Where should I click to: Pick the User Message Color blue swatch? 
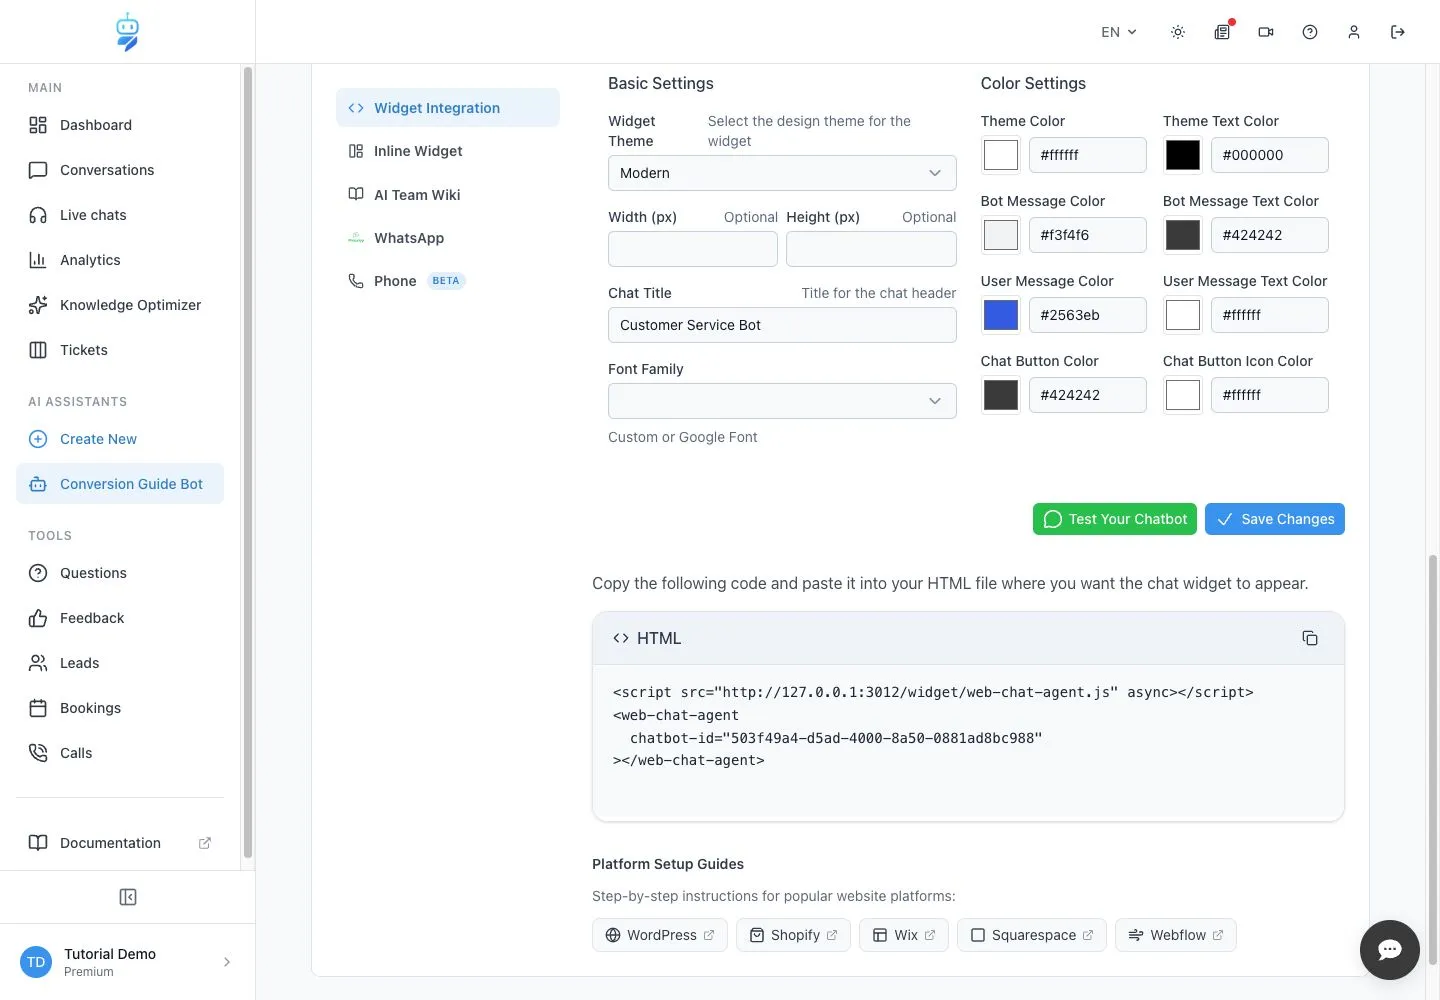click(x=1001, y=315)
